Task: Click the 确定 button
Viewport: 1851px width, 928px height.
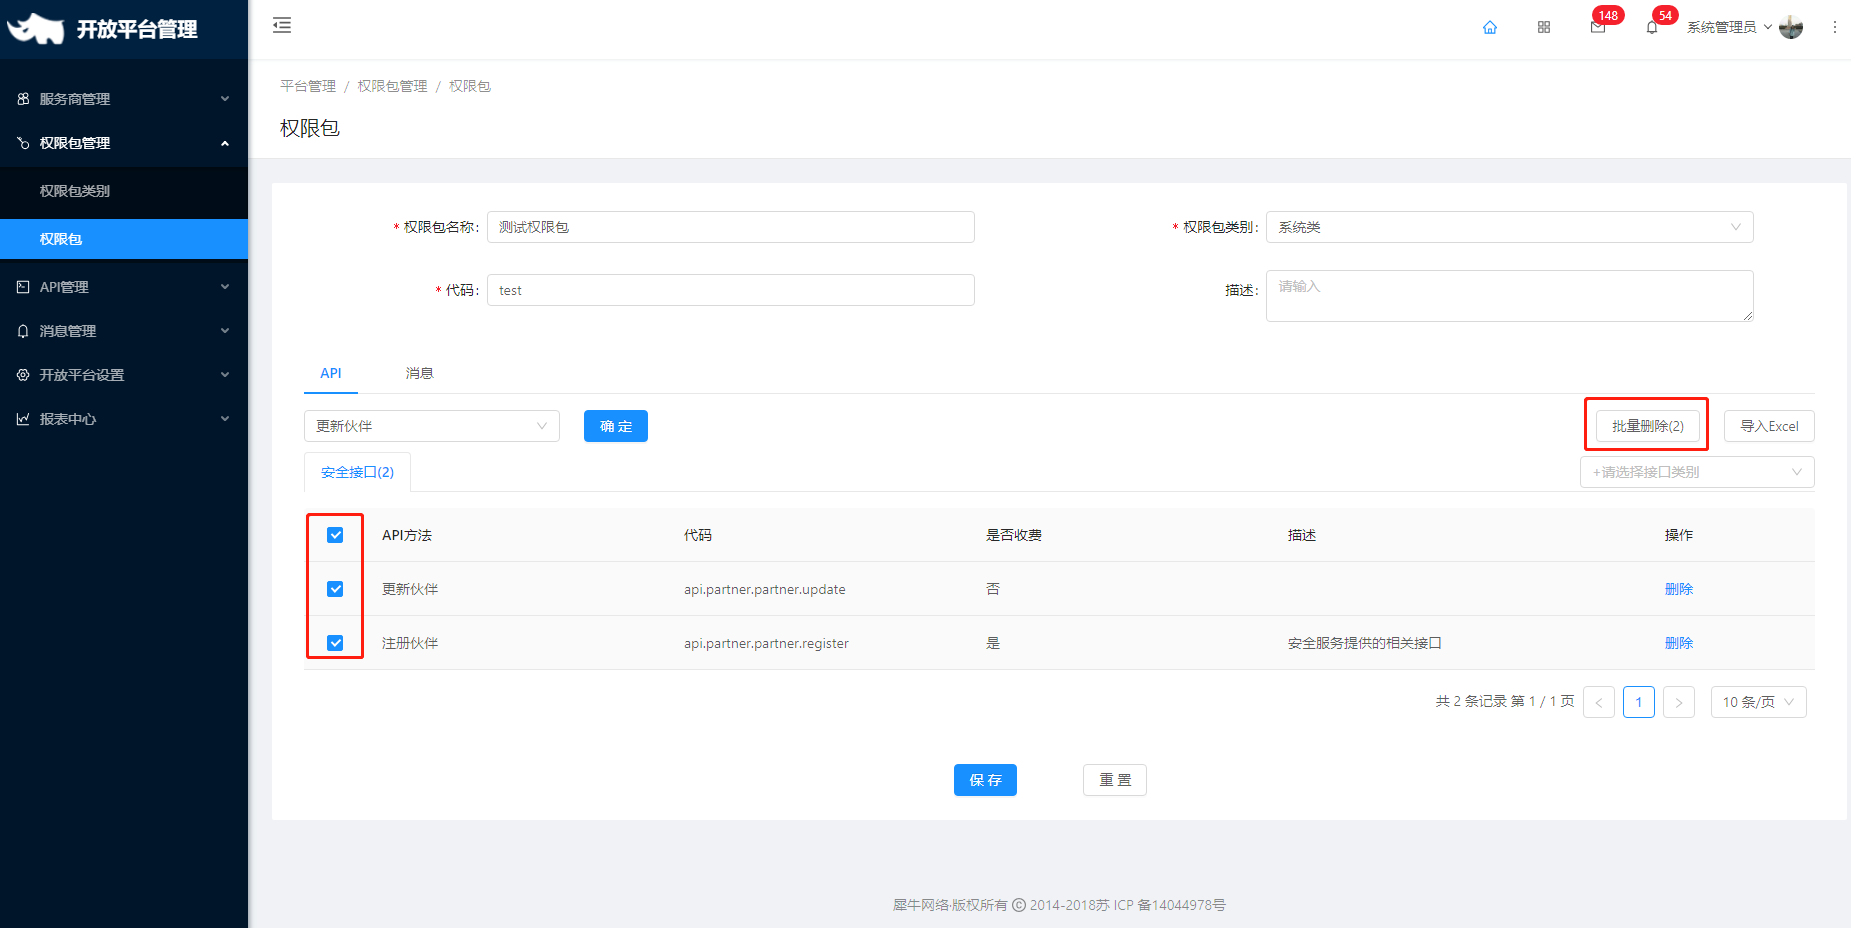Action: click(616, 426)
